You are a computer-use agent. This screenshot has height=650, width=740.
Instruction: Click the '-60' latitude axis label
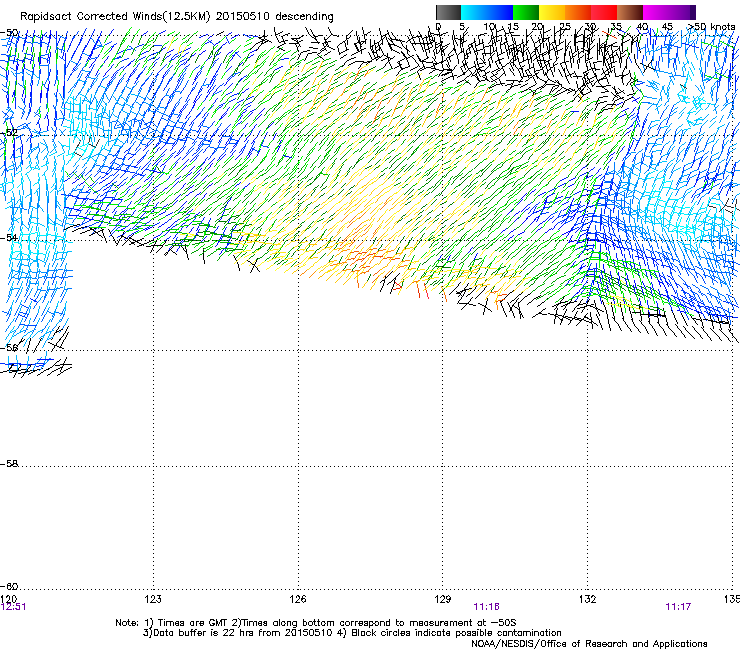coord(9,586)
